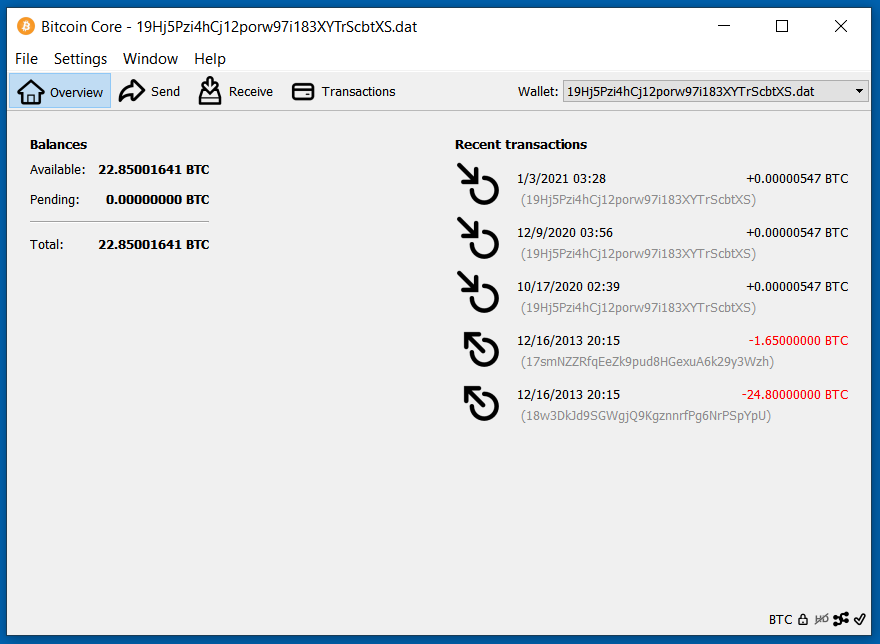Screen dimensions: 880x644
Task: Click the outgoing icon for -1.65 BTC transaction
Action: point(481,350)
